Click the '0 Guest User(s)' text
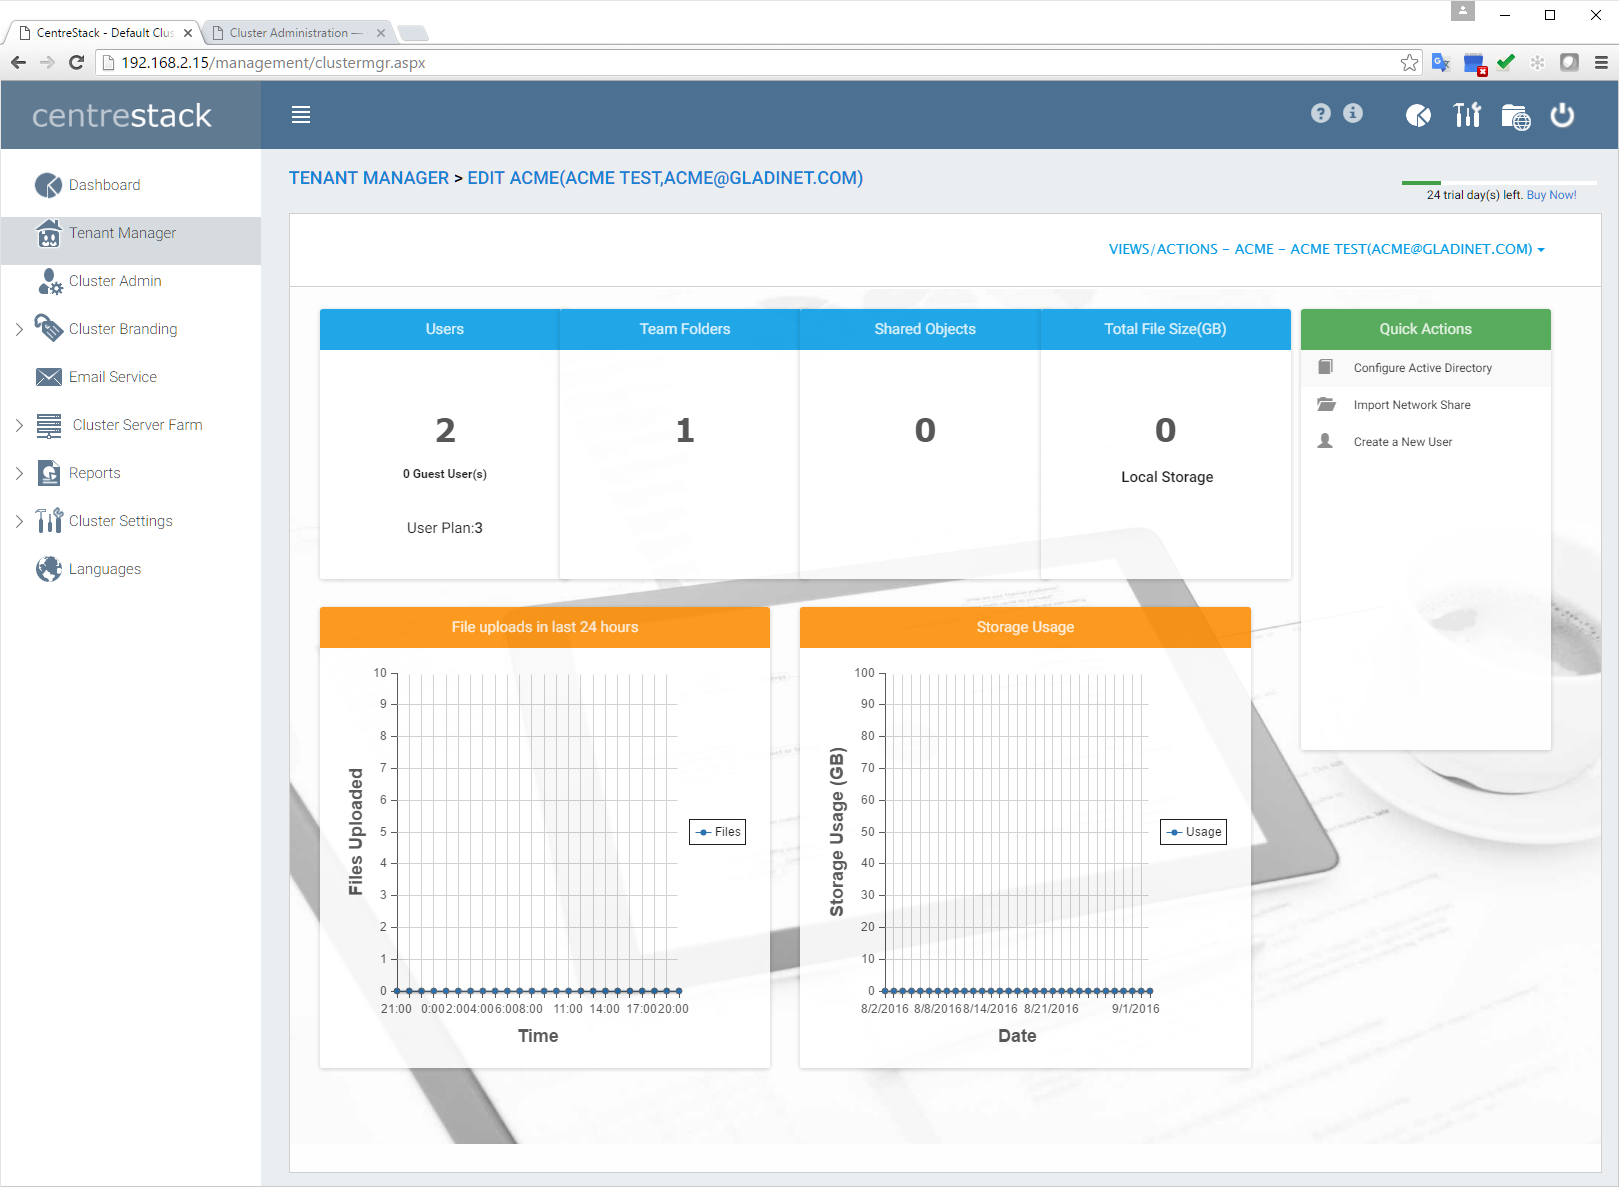The image size is (1619, 1187). pos(445,474)
